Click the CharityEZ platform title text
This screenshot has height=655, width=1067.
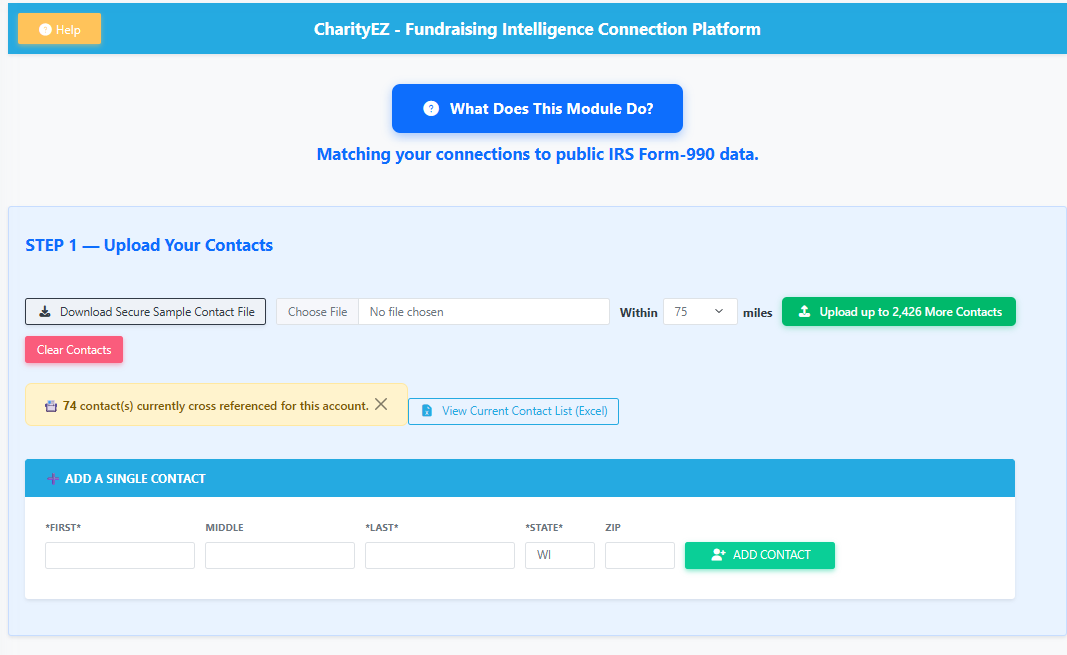pos(537,29)
